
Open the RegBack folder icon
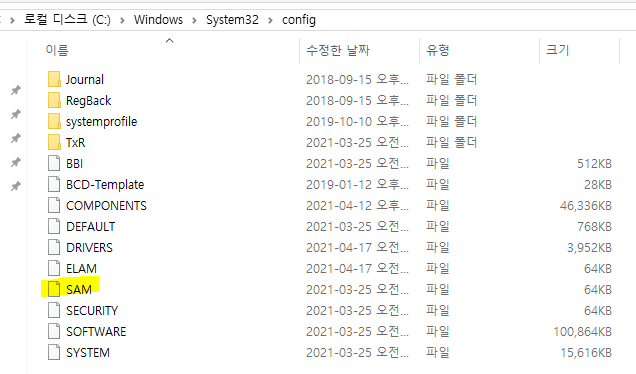(x=54, y=100)
